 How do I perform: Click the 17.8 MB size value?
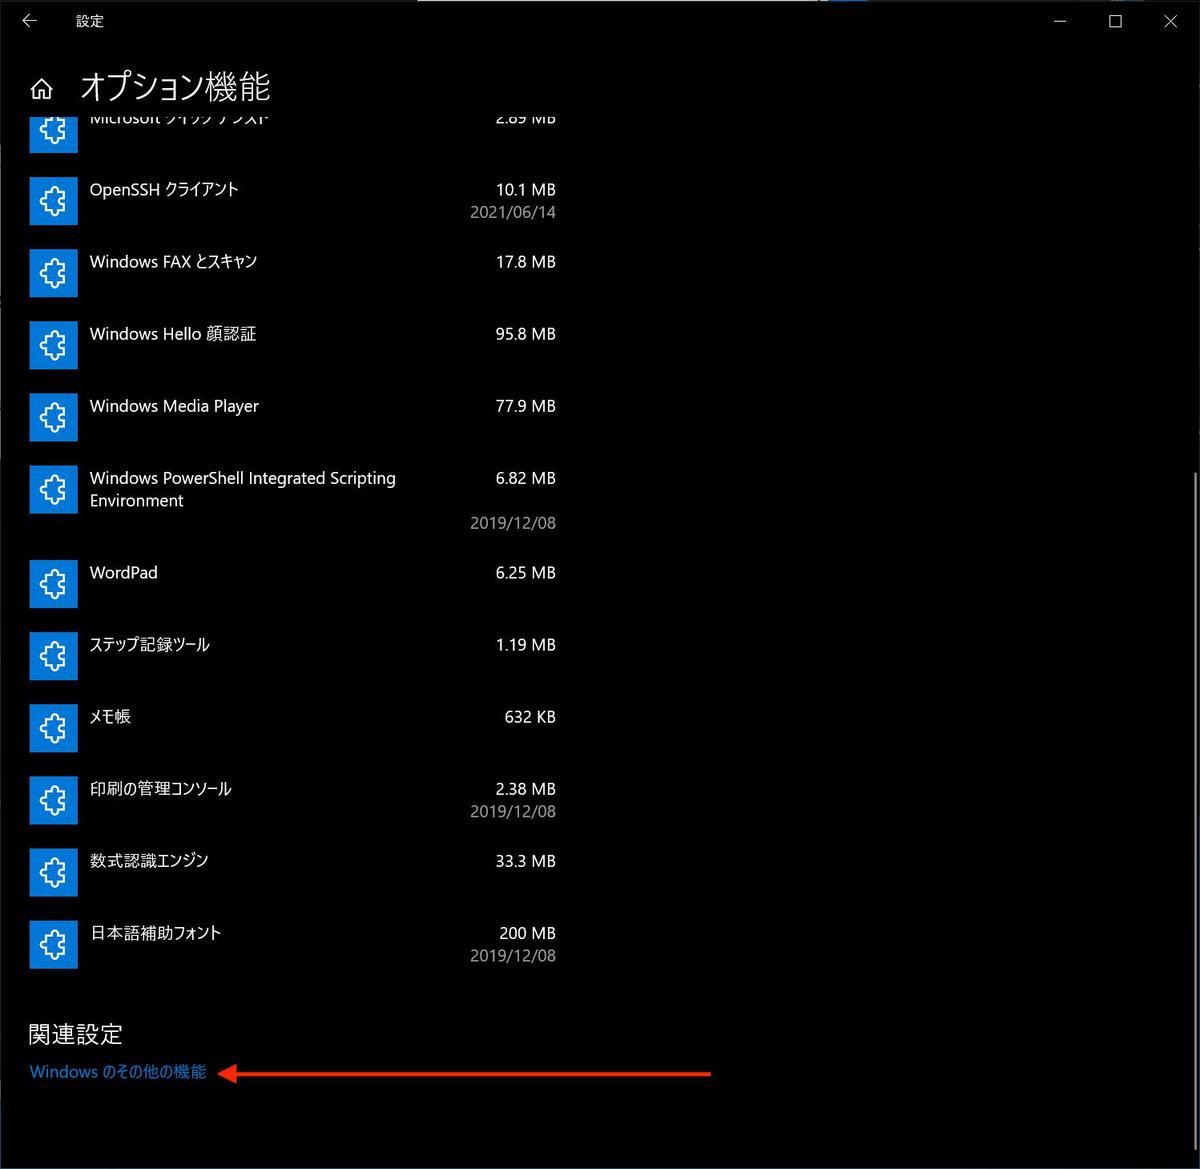(x=525, y=261)
